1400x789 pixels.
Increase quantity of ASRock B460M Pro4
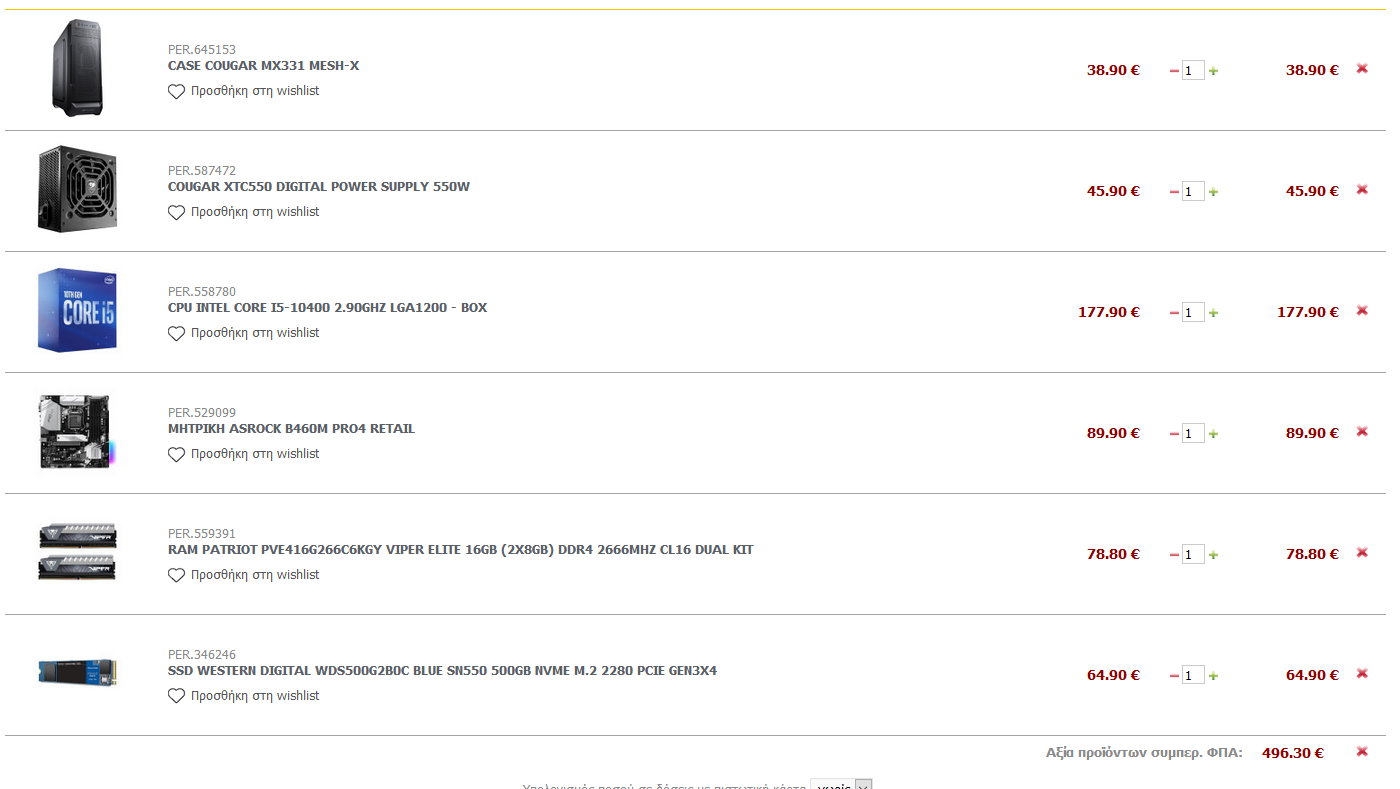point(1213,434)
